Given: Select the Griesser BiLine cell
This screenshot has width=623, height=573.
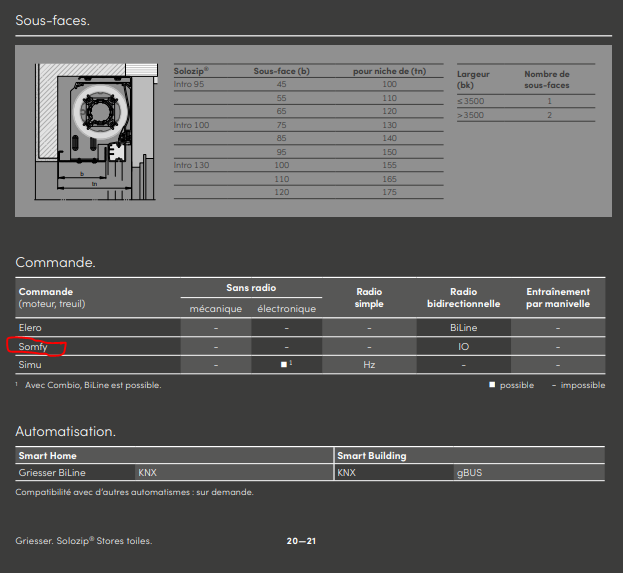Looking at the screenshot, I should click(x=51, y=472).
